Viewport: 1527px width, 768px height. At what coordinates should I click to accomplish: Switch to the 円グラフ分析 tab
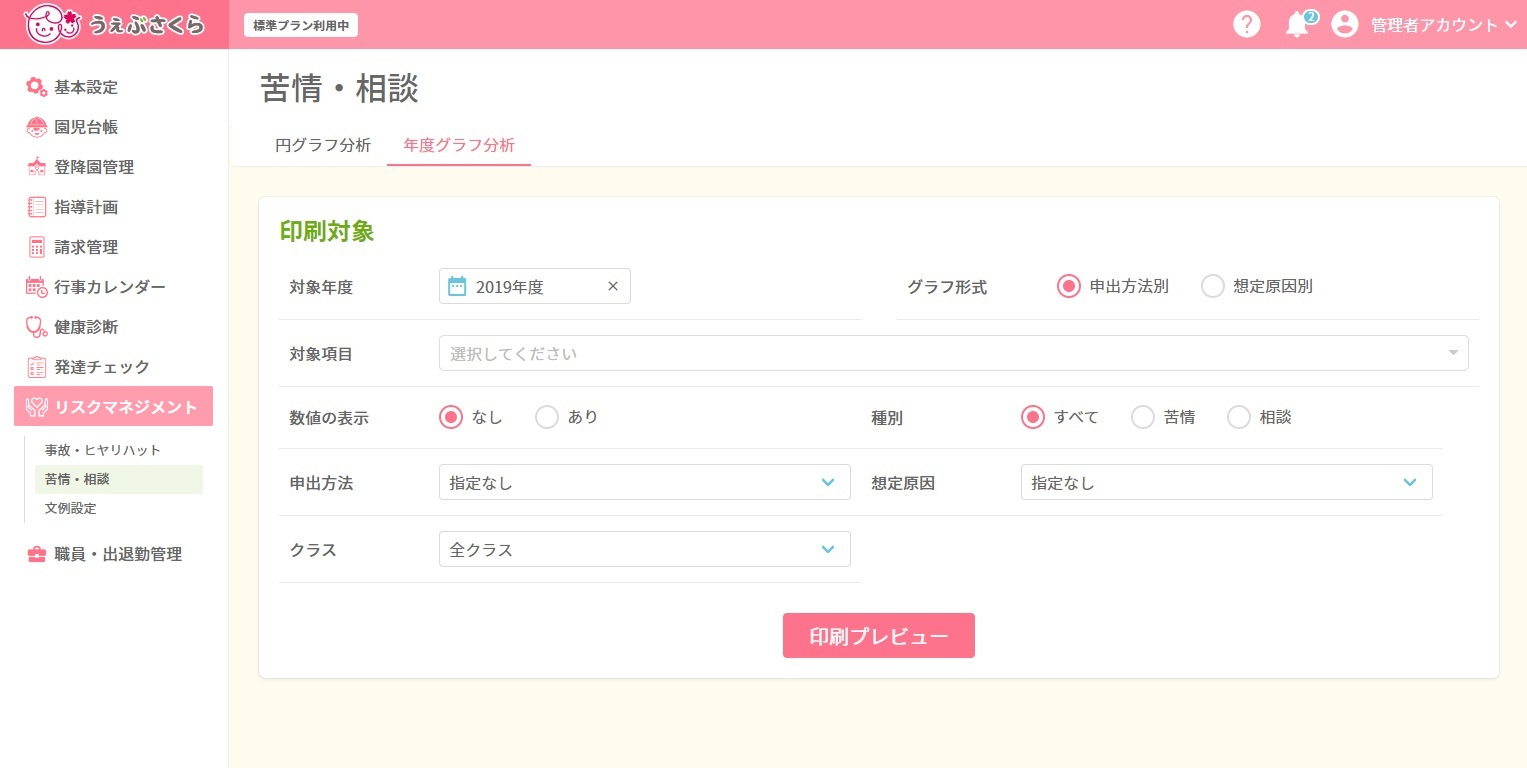pyautogui.click(x=323, y=145)
